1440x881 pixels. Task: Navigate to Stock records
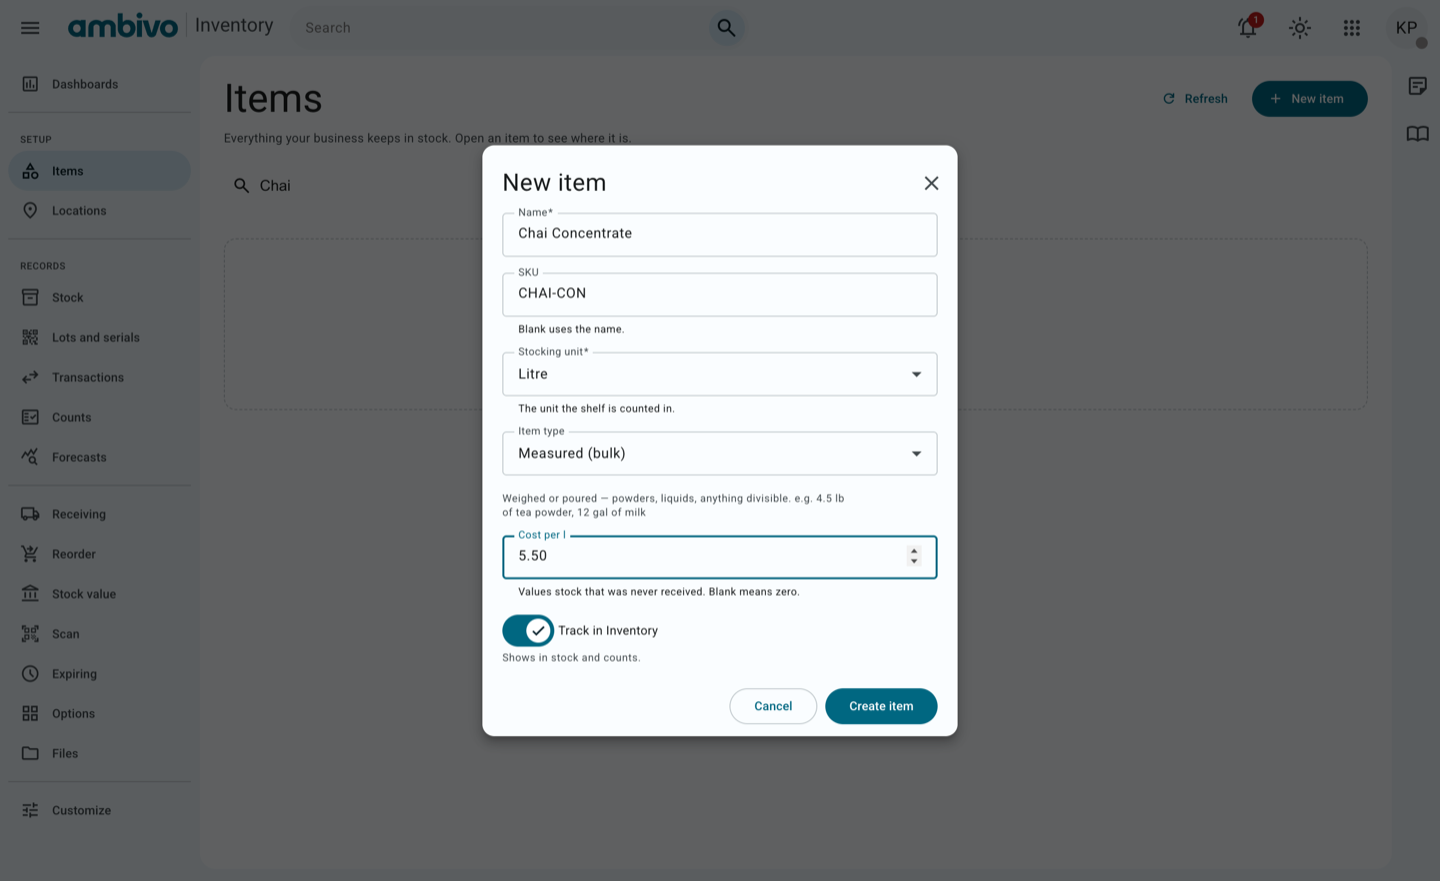pyautogui.click(x=99, y=298)
